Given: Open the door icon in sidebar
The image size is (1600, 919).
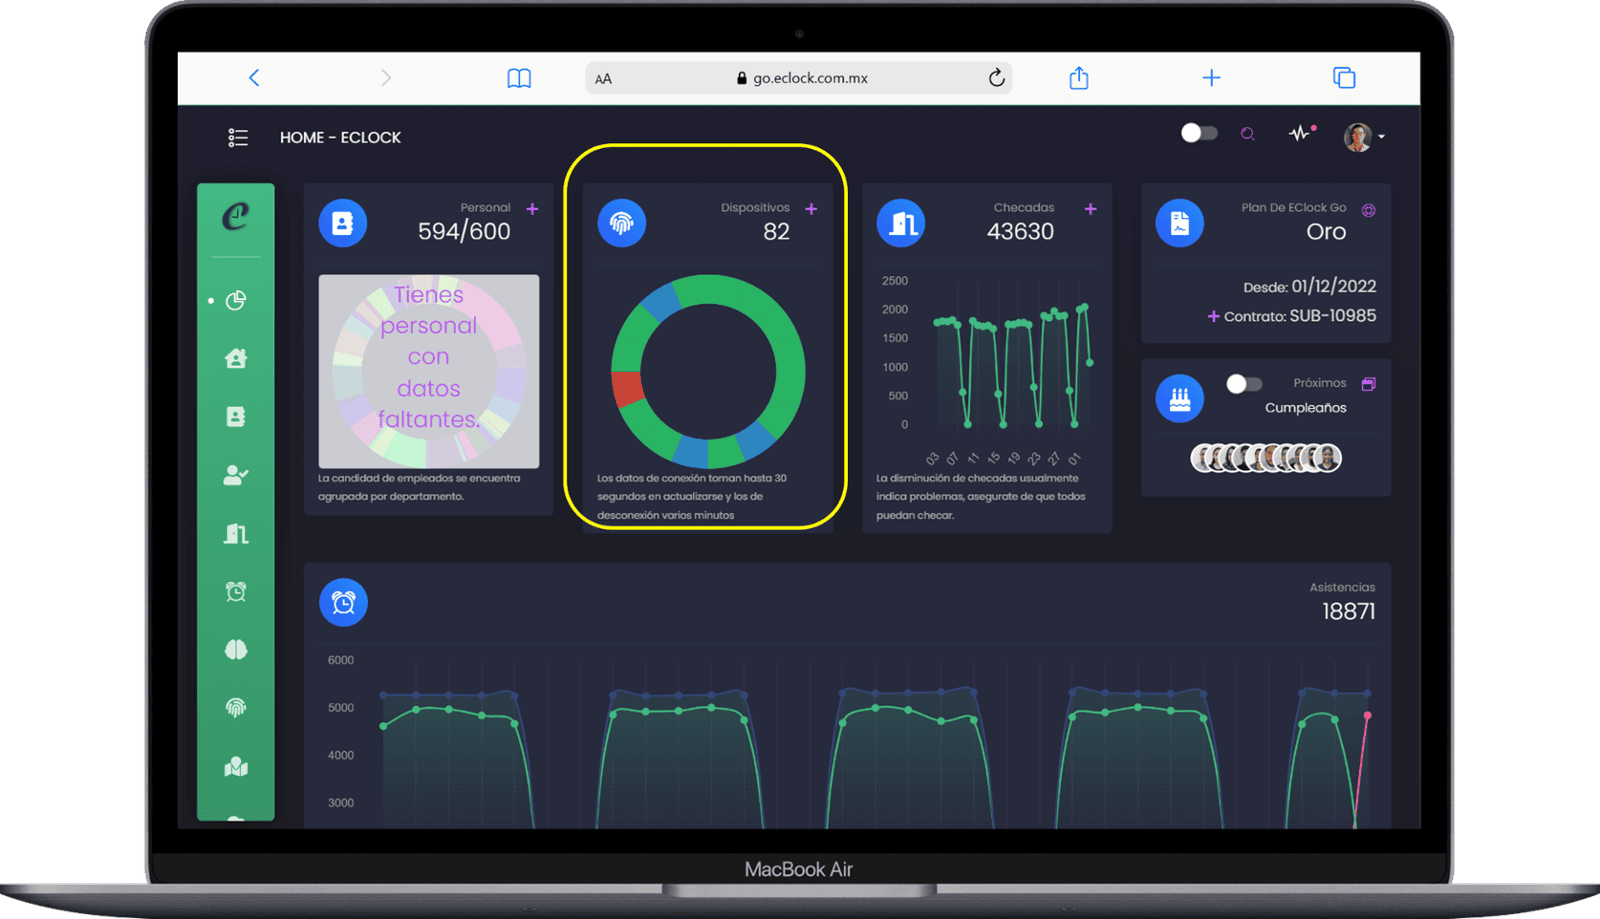Looking at the screenshot, I should click(x=236, y=534).
